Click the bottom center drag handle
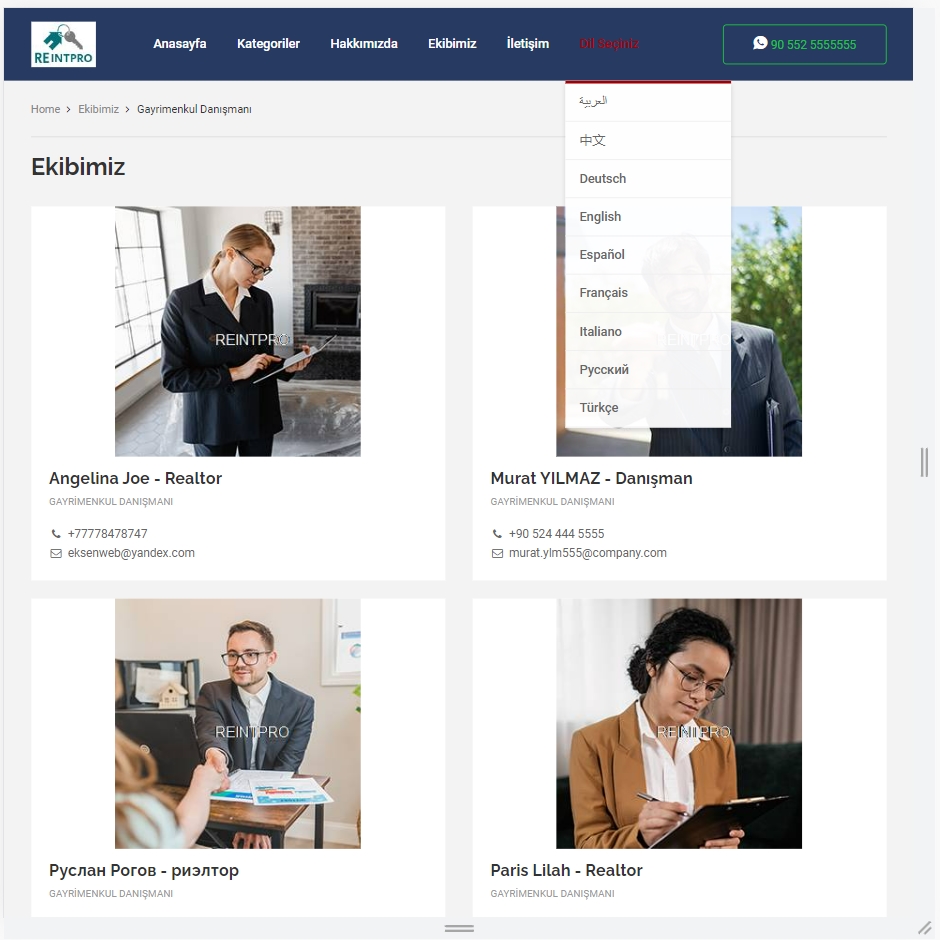Image resolution: width=940 pixels, height=940 pixels. click(x=459, y=928)
